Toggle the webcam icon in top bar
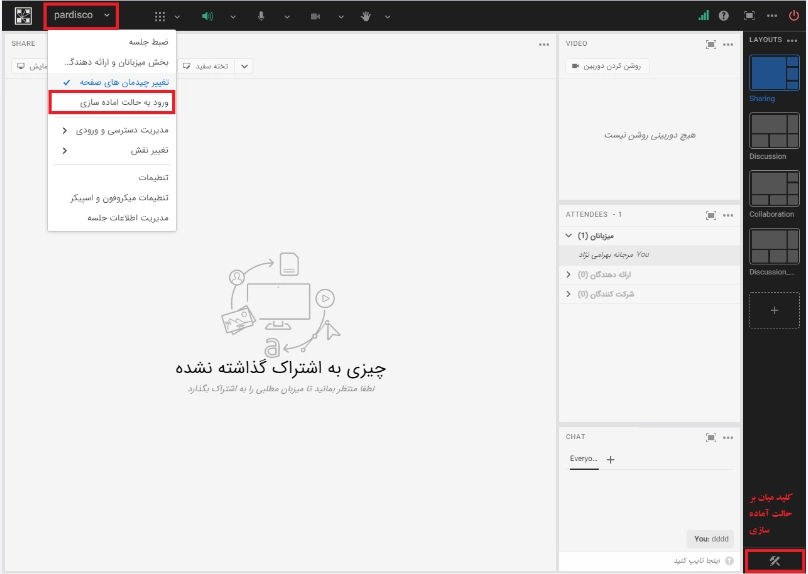 (315, 16)
